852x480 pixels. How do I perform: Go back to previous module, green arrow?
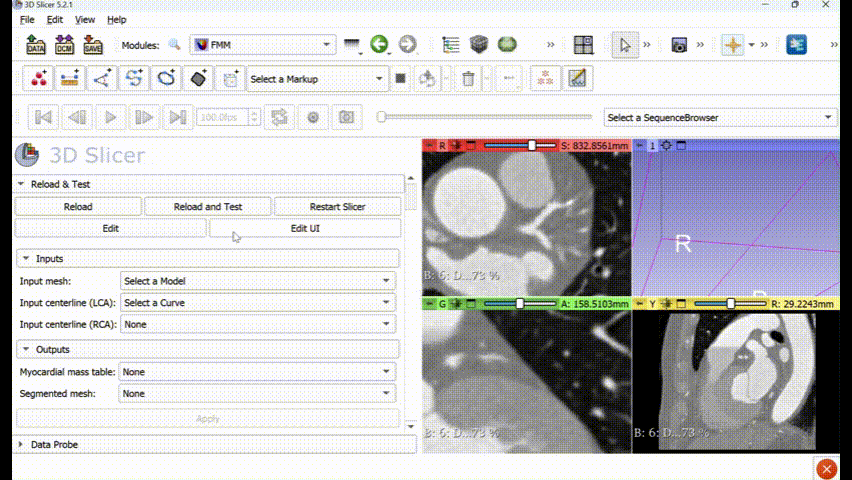pos(379,44)
